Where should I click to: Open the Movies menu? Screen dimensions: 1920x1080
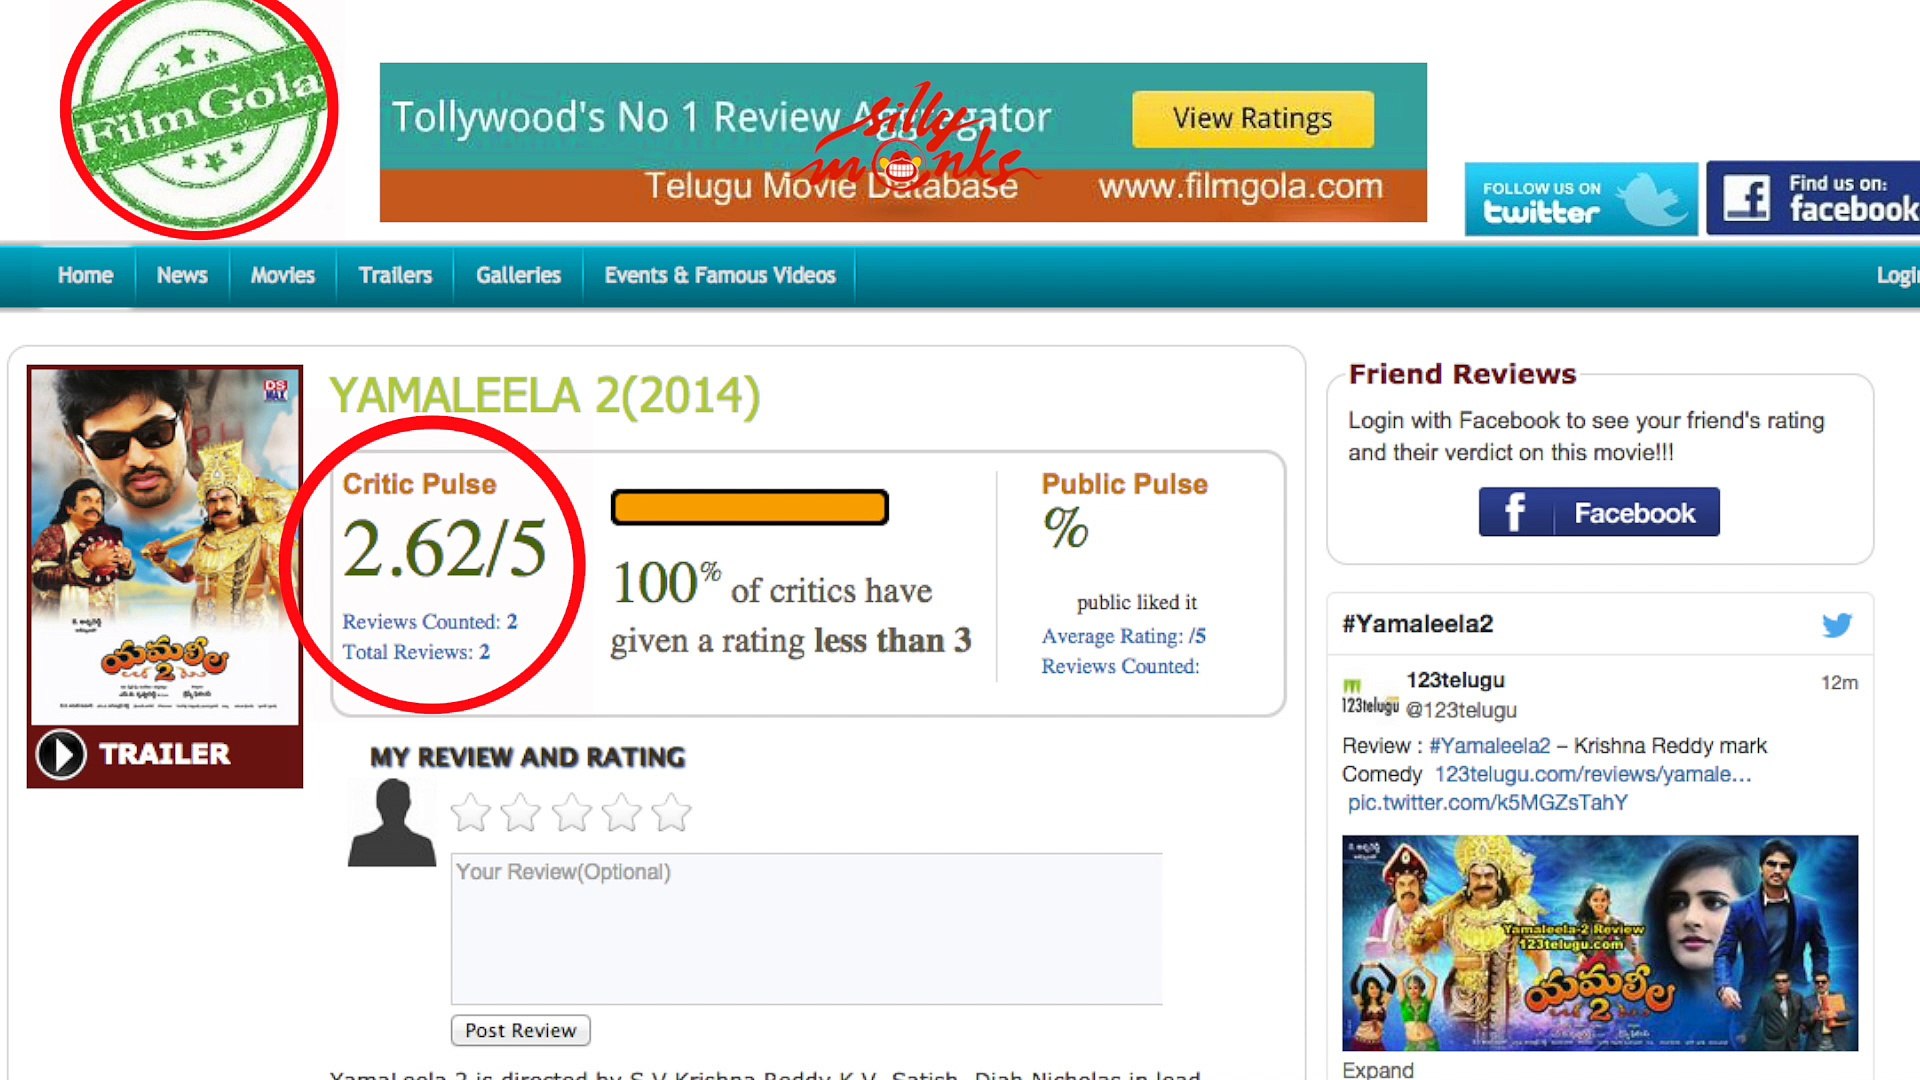coord(282,275)
